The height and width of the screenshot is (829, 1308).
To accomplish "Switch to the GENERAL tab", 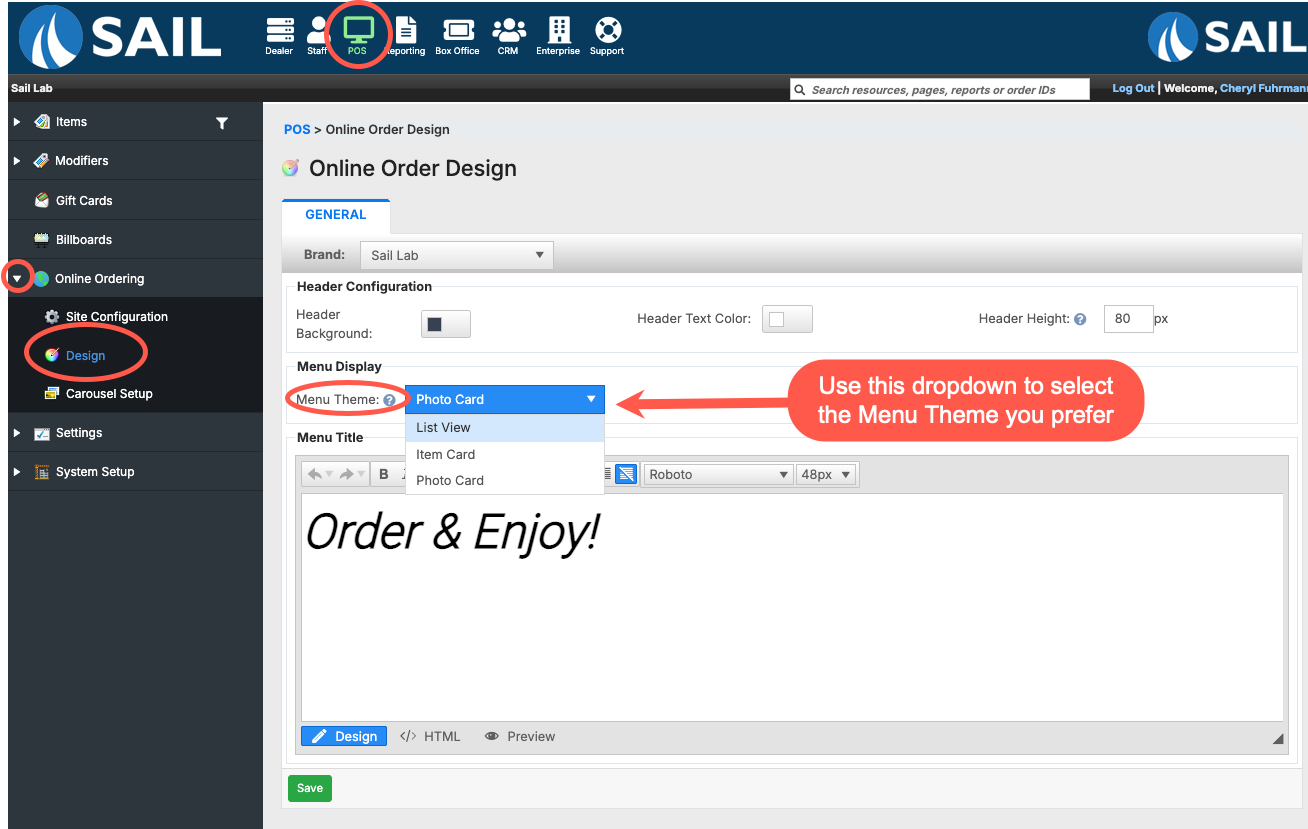I will pos(336,215).
